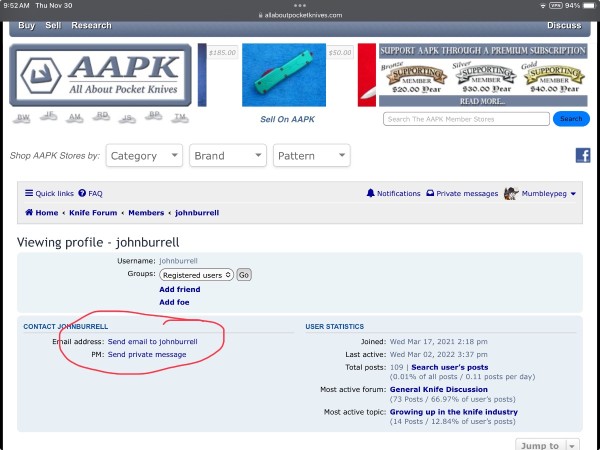Open the Registered users group selector
The image size is (600, 450).
tap(196, 275)
